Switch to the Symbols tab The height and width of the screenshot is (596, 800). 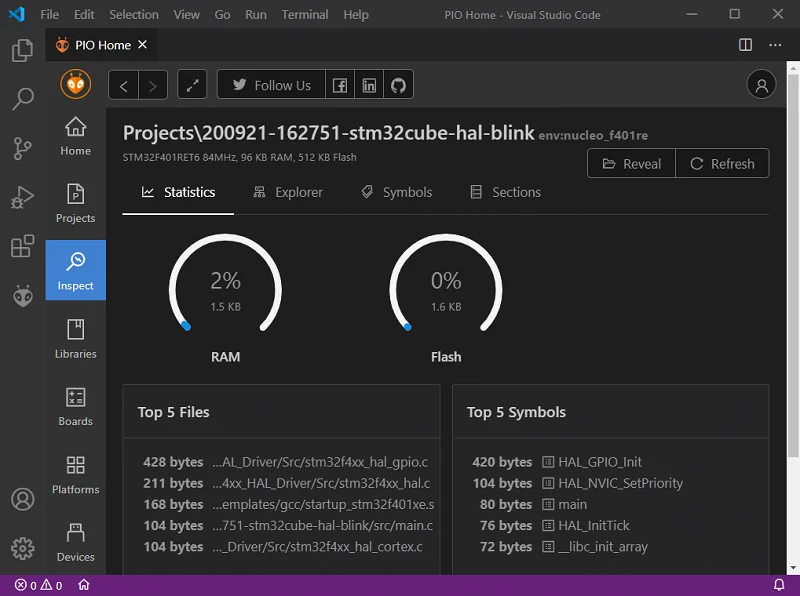pyautogui.click(x=396, y=192)
